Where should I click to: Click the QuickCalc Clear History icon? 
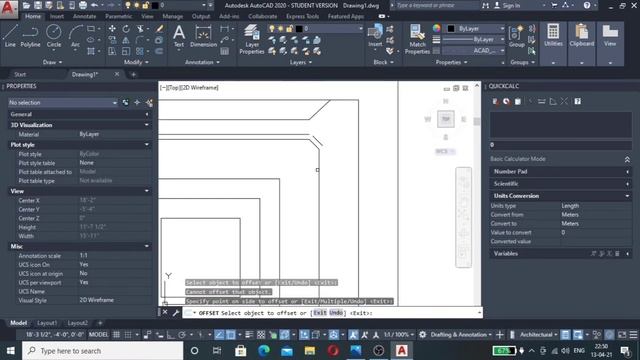click(506, 101)
